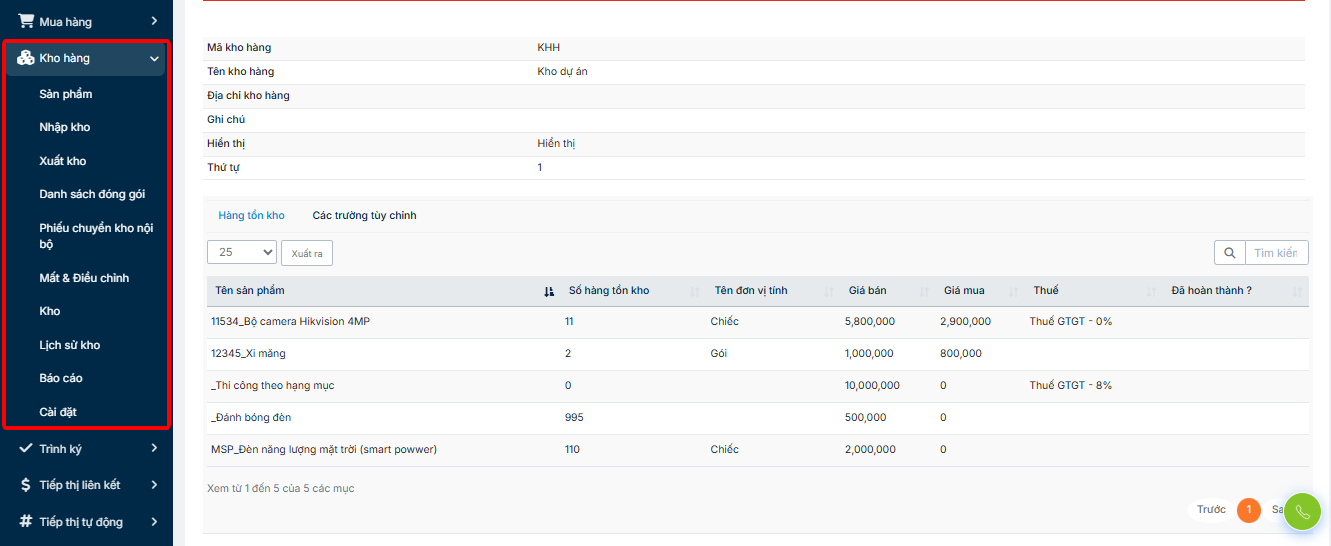Click the green phone call button
1331x546 pixels.
(1302, 511)
